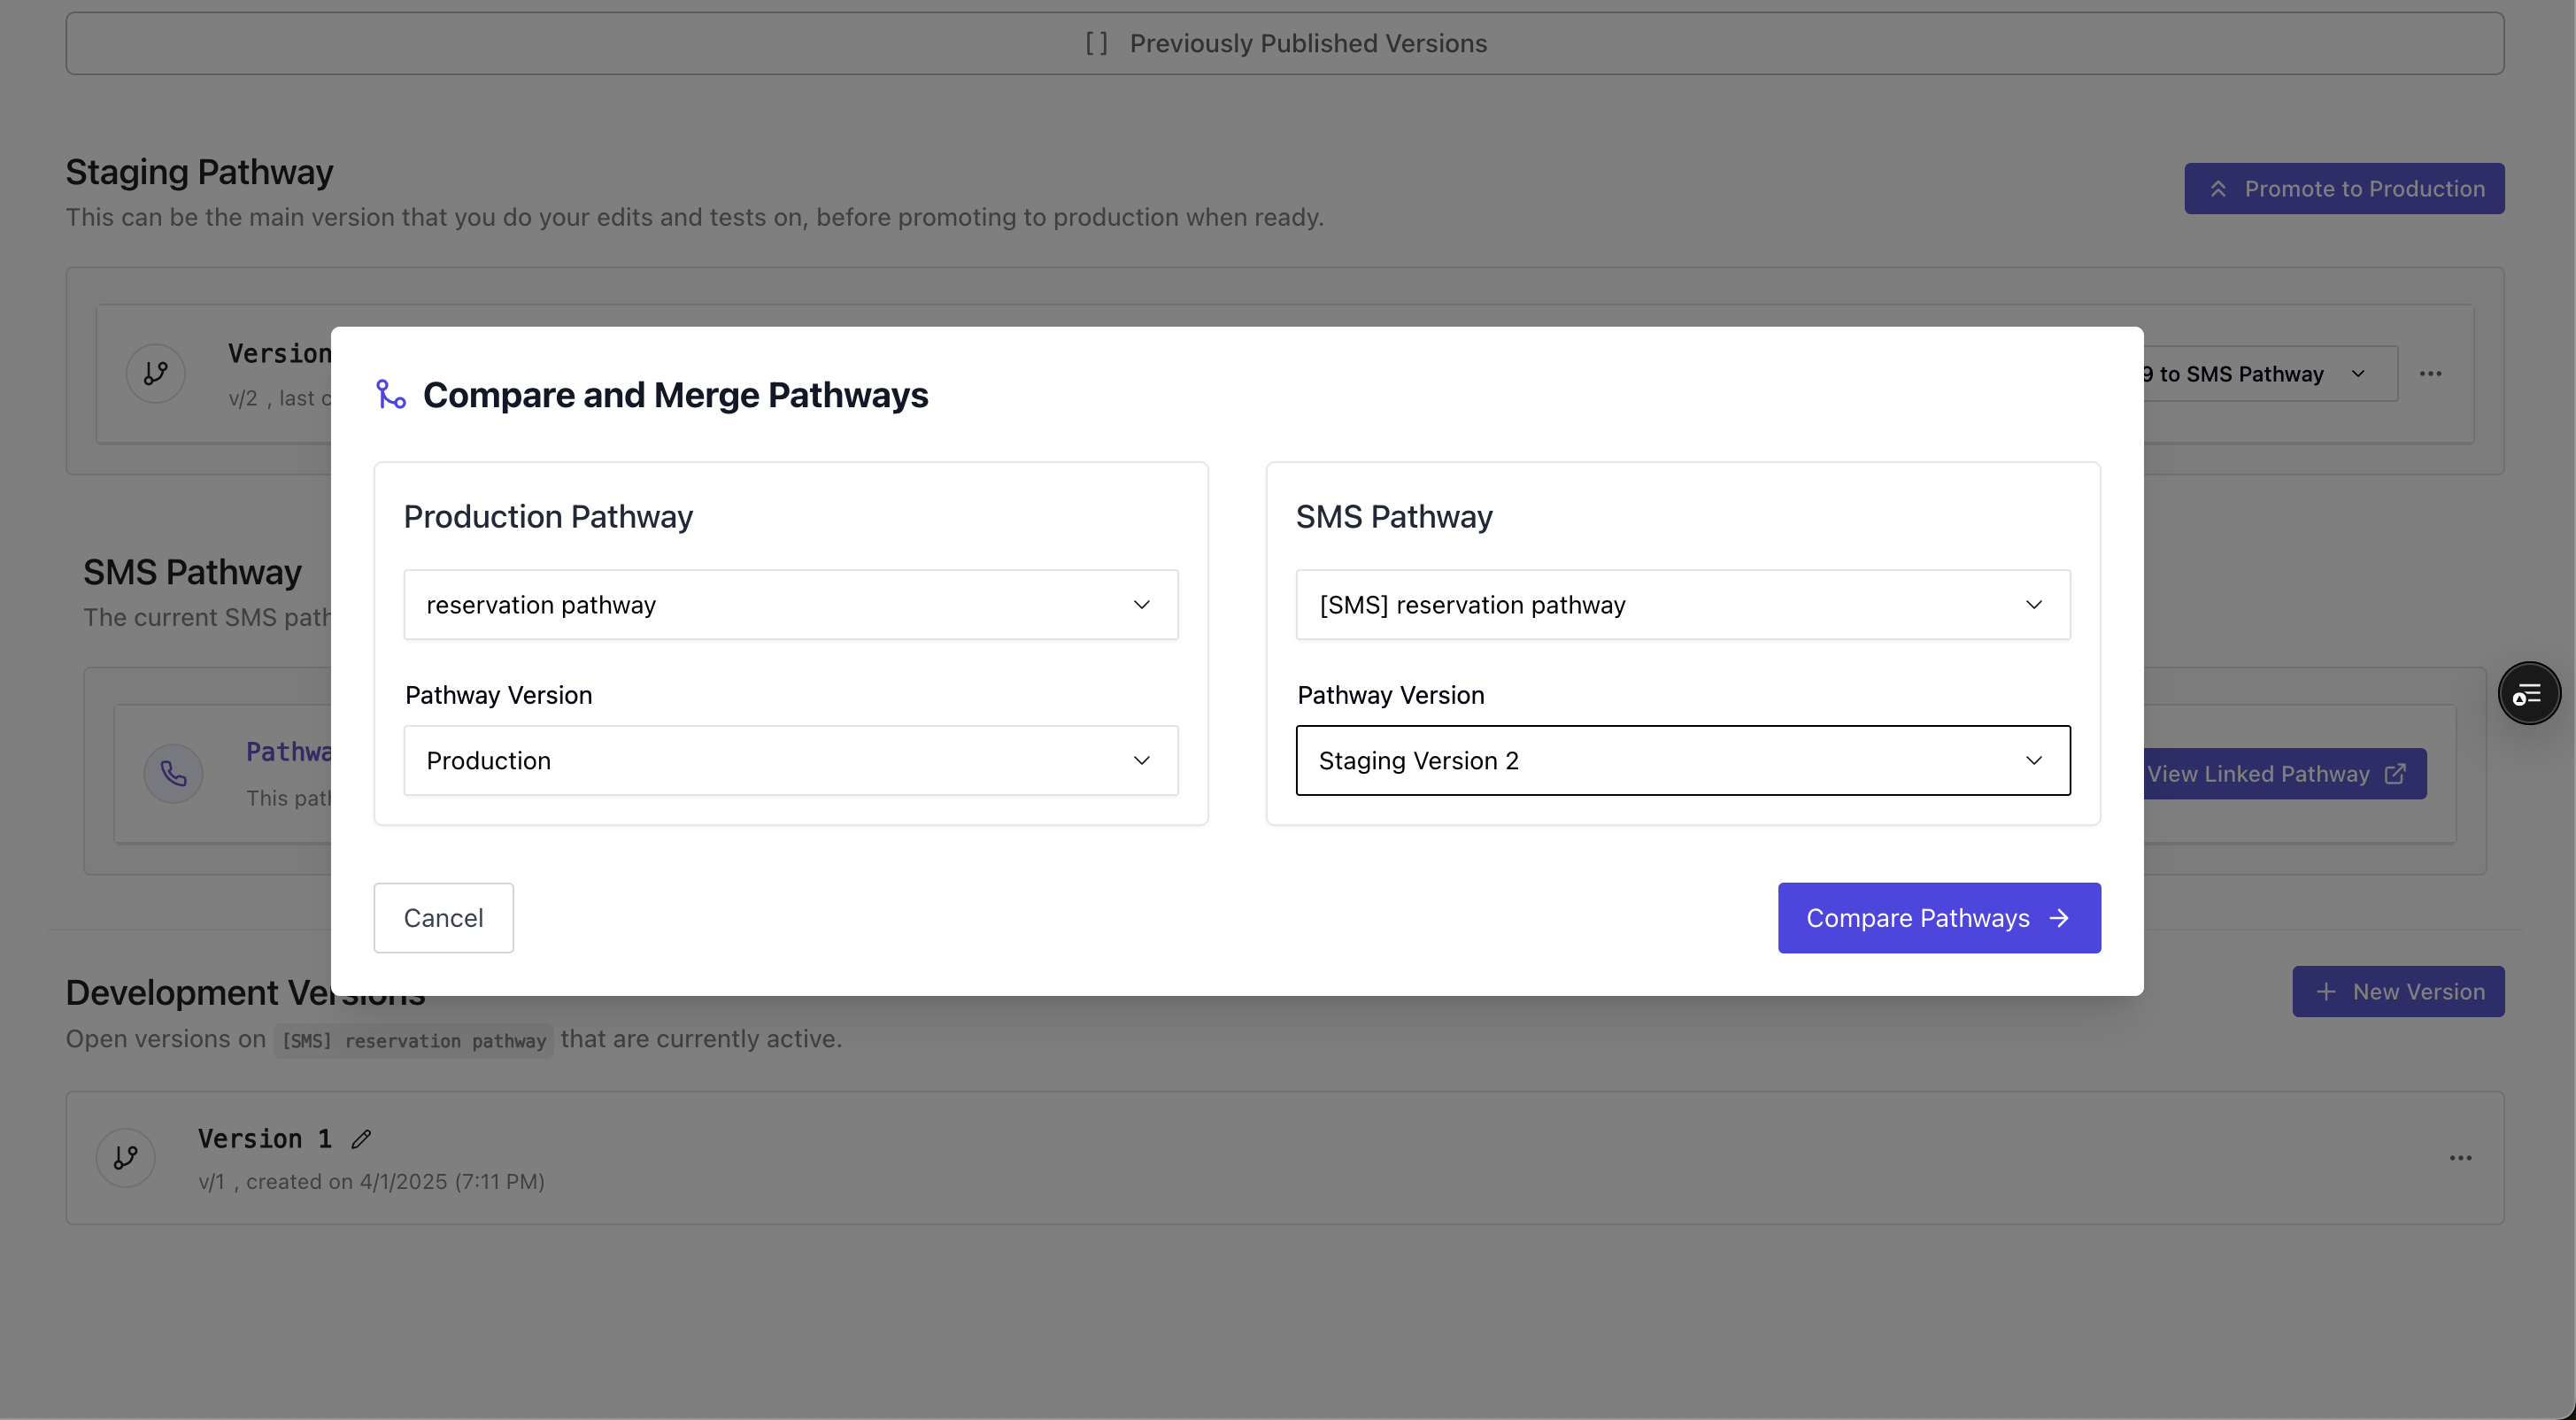Image resolution: width=2576 pixels, height=1420 pixels.
Task: Expand Previously Published Versions section
Action: (1284, 44)
